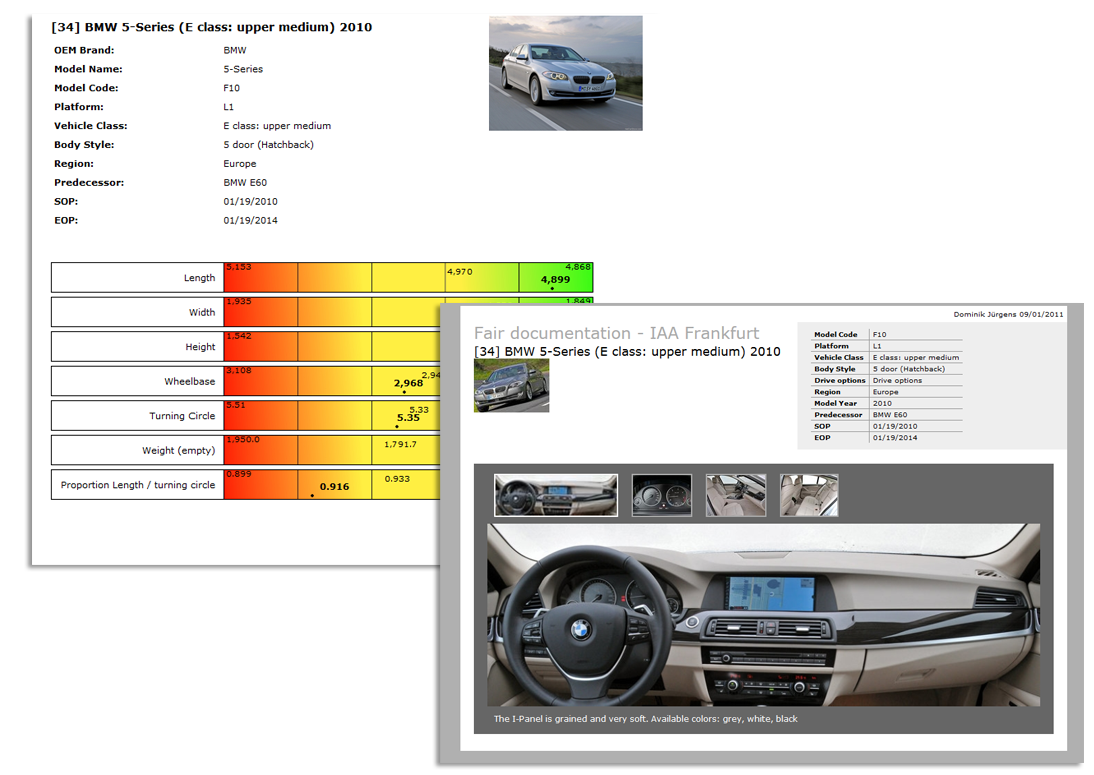Select the "BMW" value beside OEM Brand
The width and height of the screenshot is (1094, 775).
tap(235, 50)
